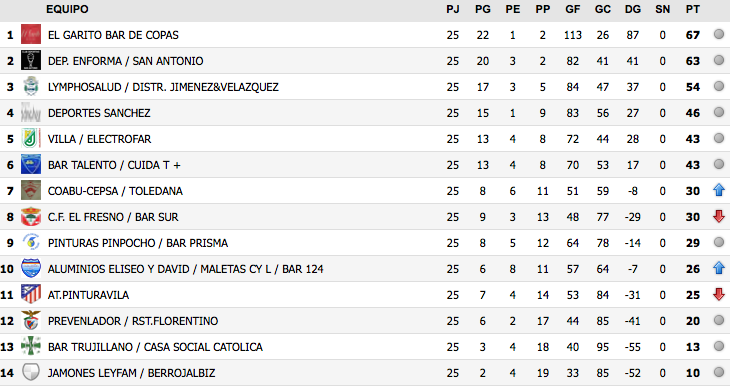Click the blue up arrow for Coabu-Cepsa / Toledana
This screenshot has height=388, width=730.
click(719, 190)
